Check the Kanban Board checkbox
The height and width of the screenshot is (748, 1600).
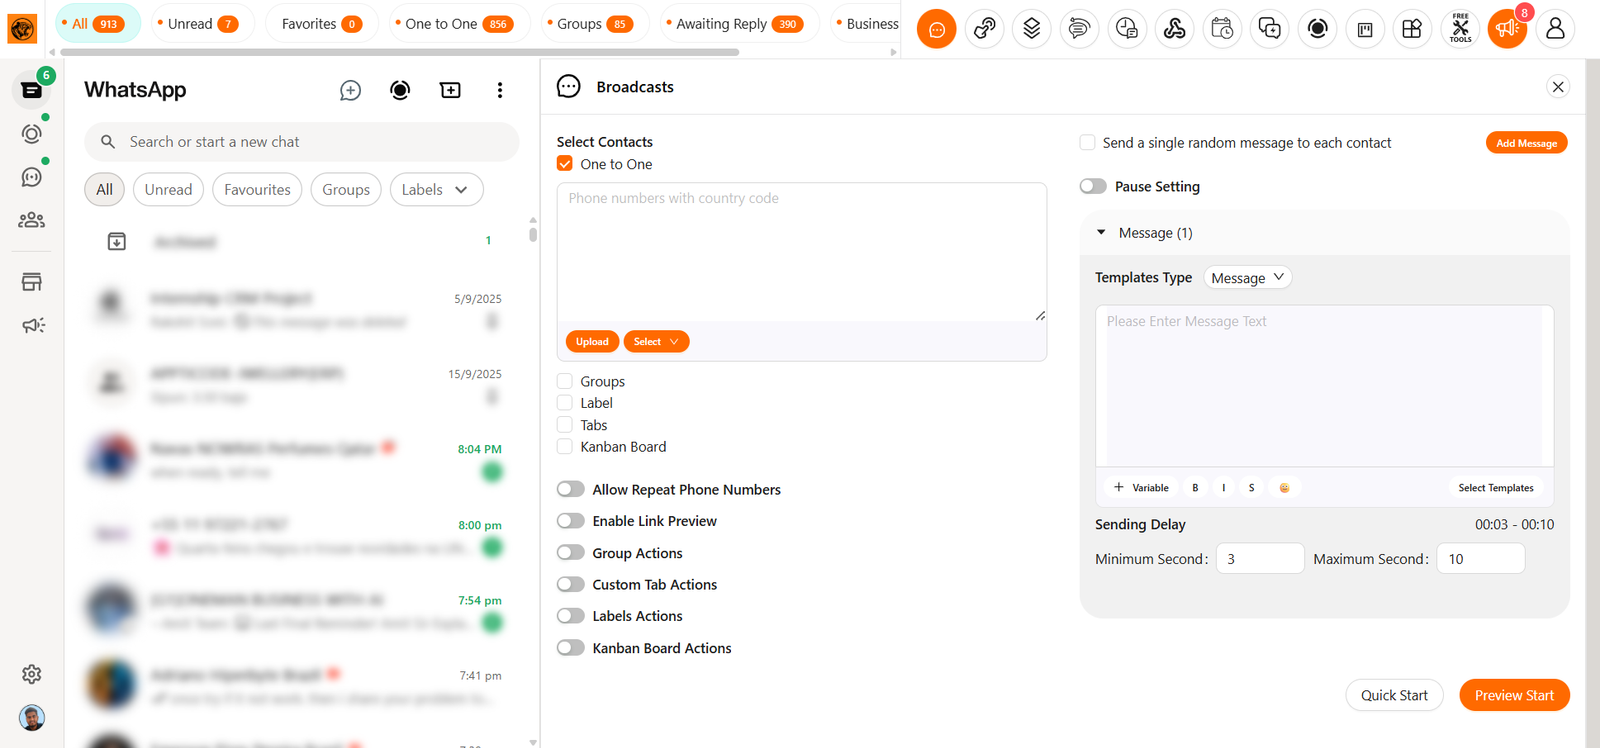point(565,447)
